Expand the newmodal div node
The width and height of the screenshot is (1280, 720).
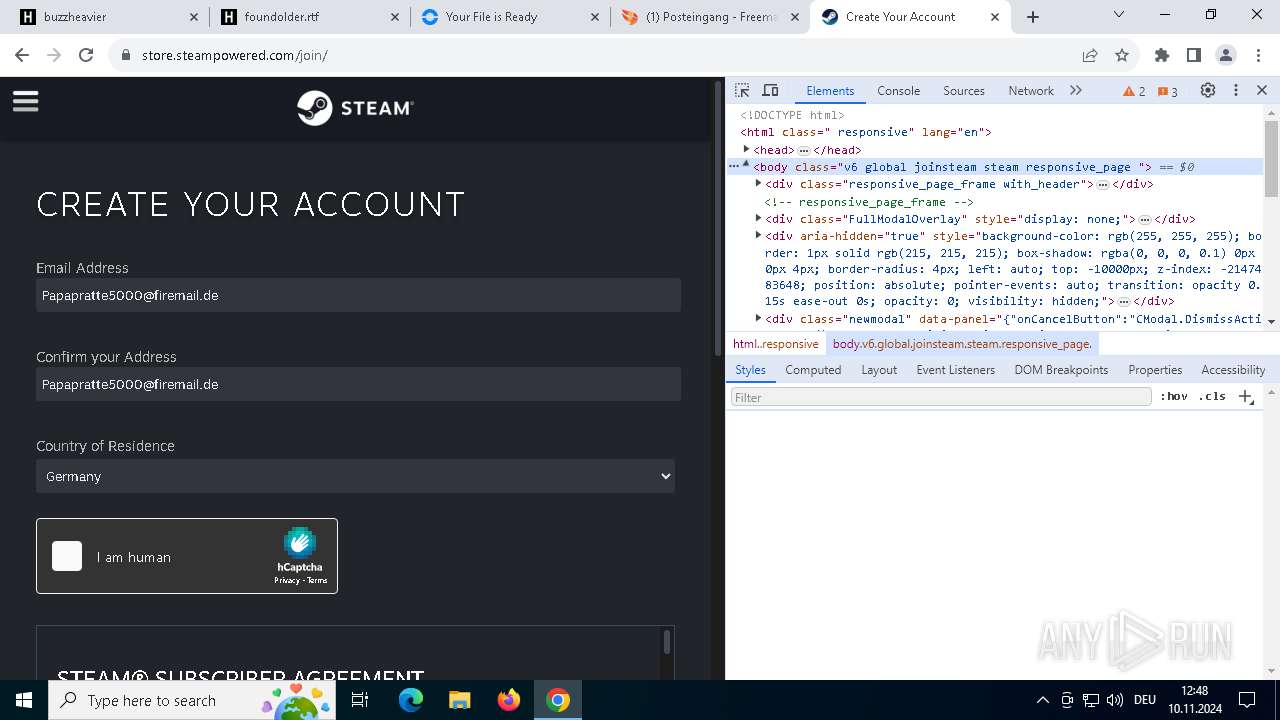click(x=758, y=318)
